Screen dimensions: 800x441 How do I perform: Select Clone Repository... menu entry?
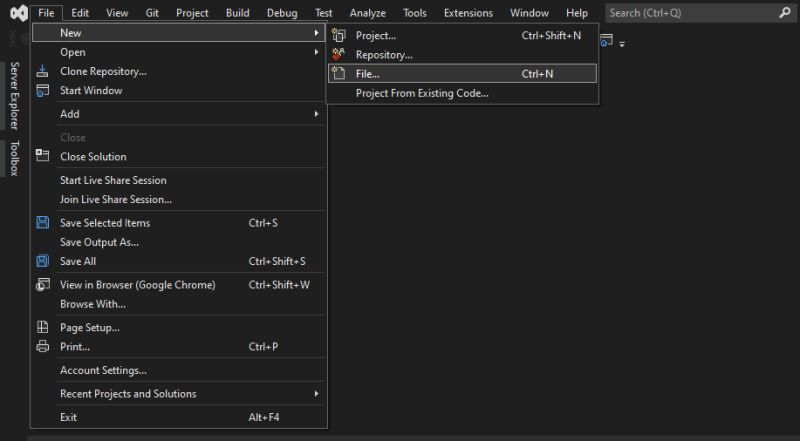[x=179, y=71]
